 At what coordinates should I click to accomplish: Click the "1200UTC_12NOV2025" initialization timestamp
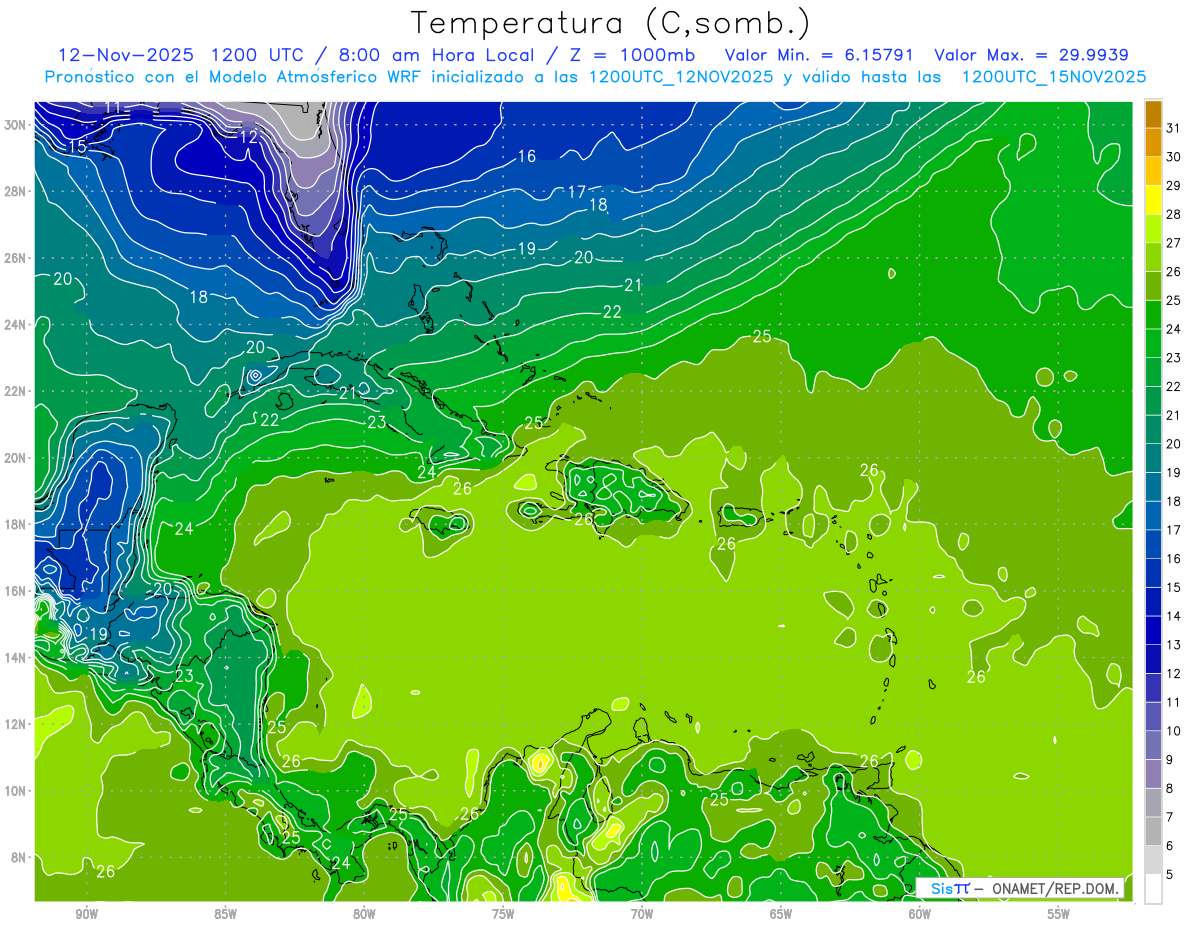(680, 77)
